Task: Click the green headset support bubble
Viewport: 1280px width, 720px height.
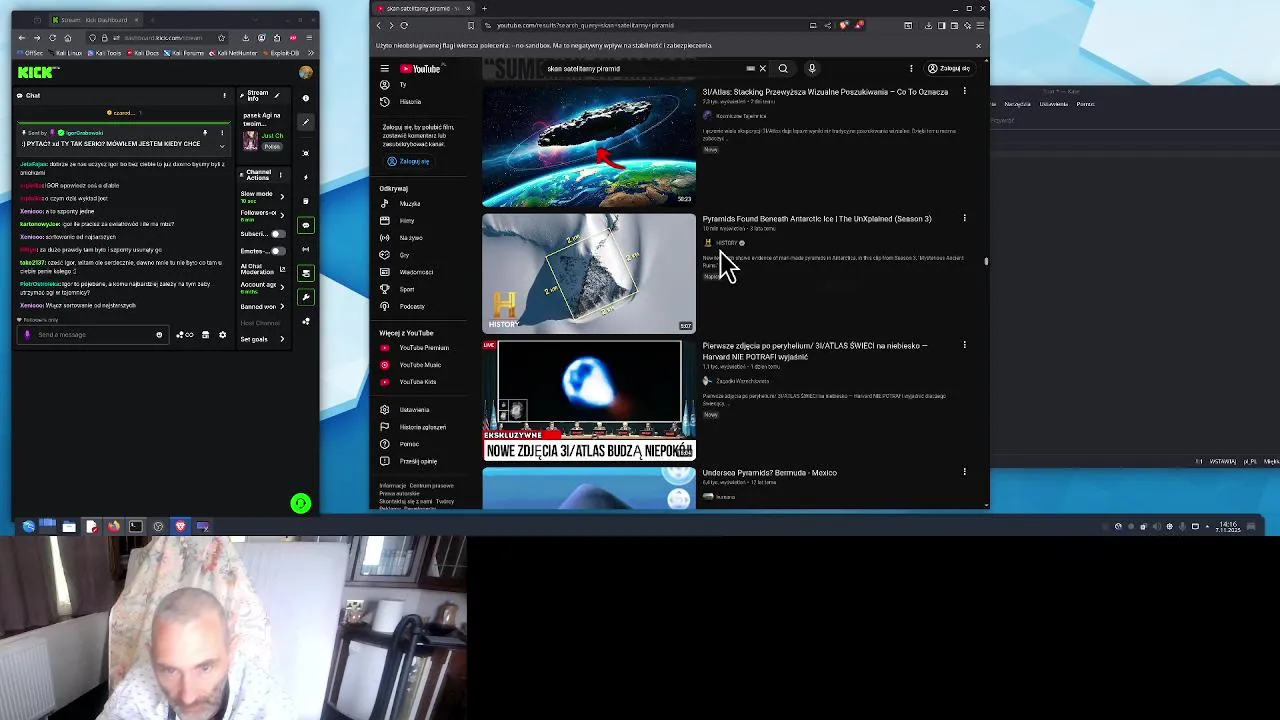Action: click(300, 503)
